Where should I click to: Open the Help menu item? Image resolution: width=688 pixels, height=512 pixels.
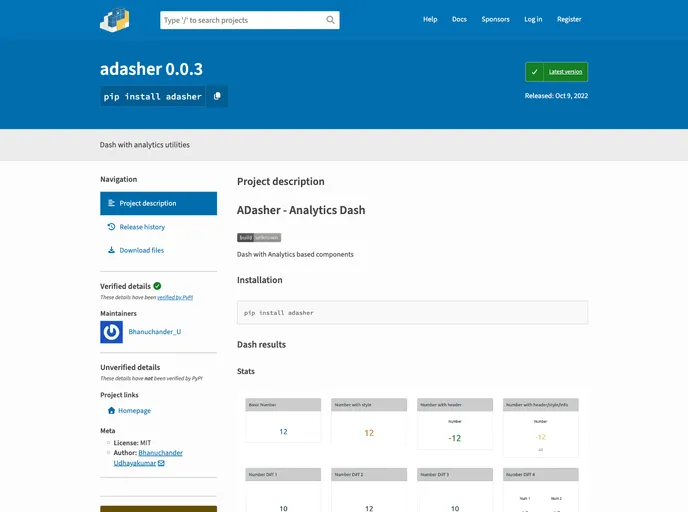point(430,19)
